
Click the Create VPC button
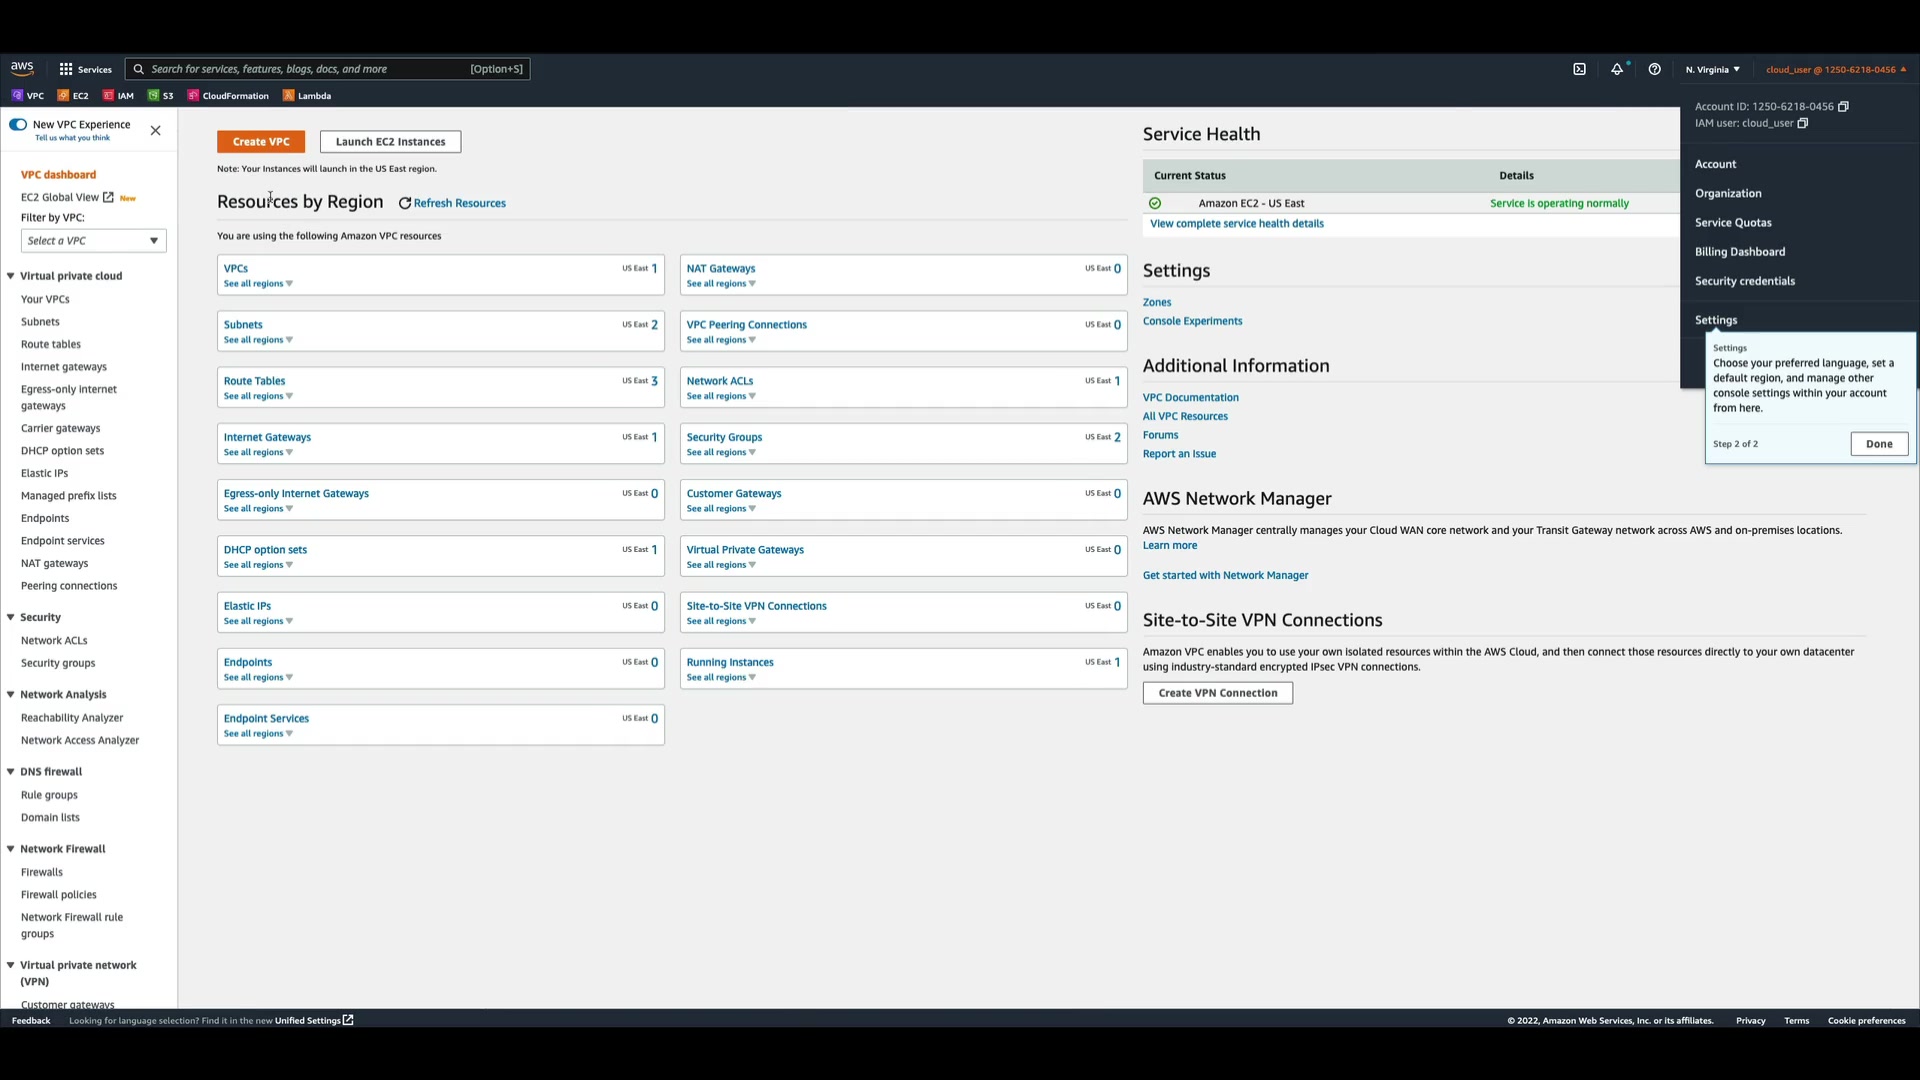[x=261, y=142]
